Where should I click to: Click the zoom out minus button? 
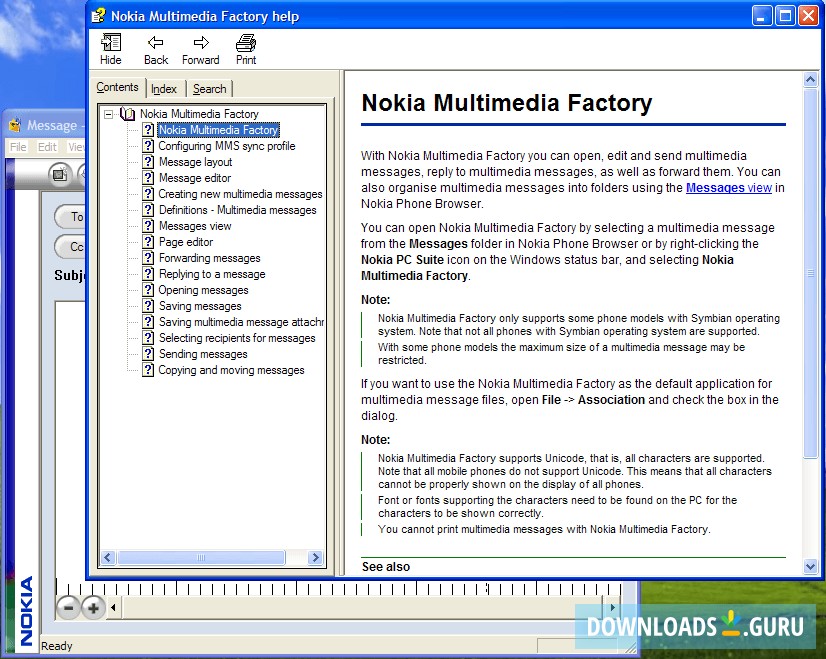[x=68, y=607]
